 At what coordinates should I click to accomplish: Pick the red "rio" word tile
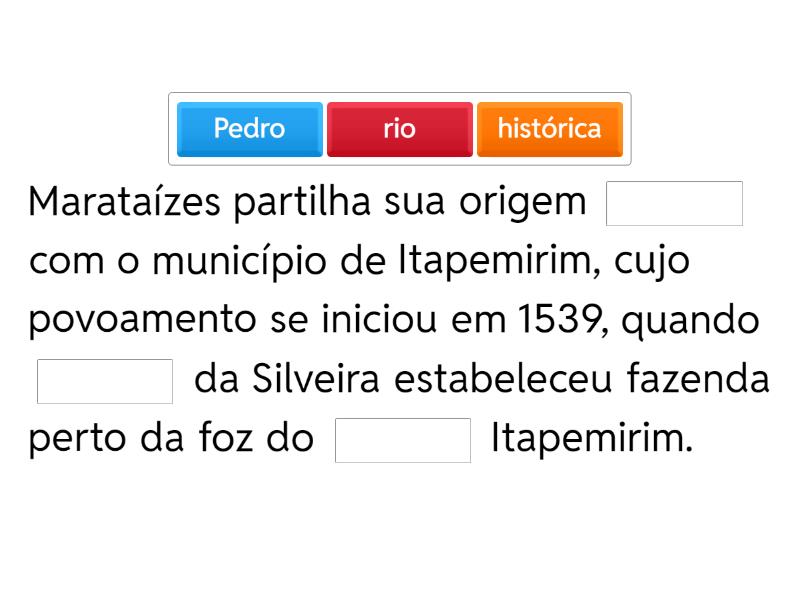399,129
